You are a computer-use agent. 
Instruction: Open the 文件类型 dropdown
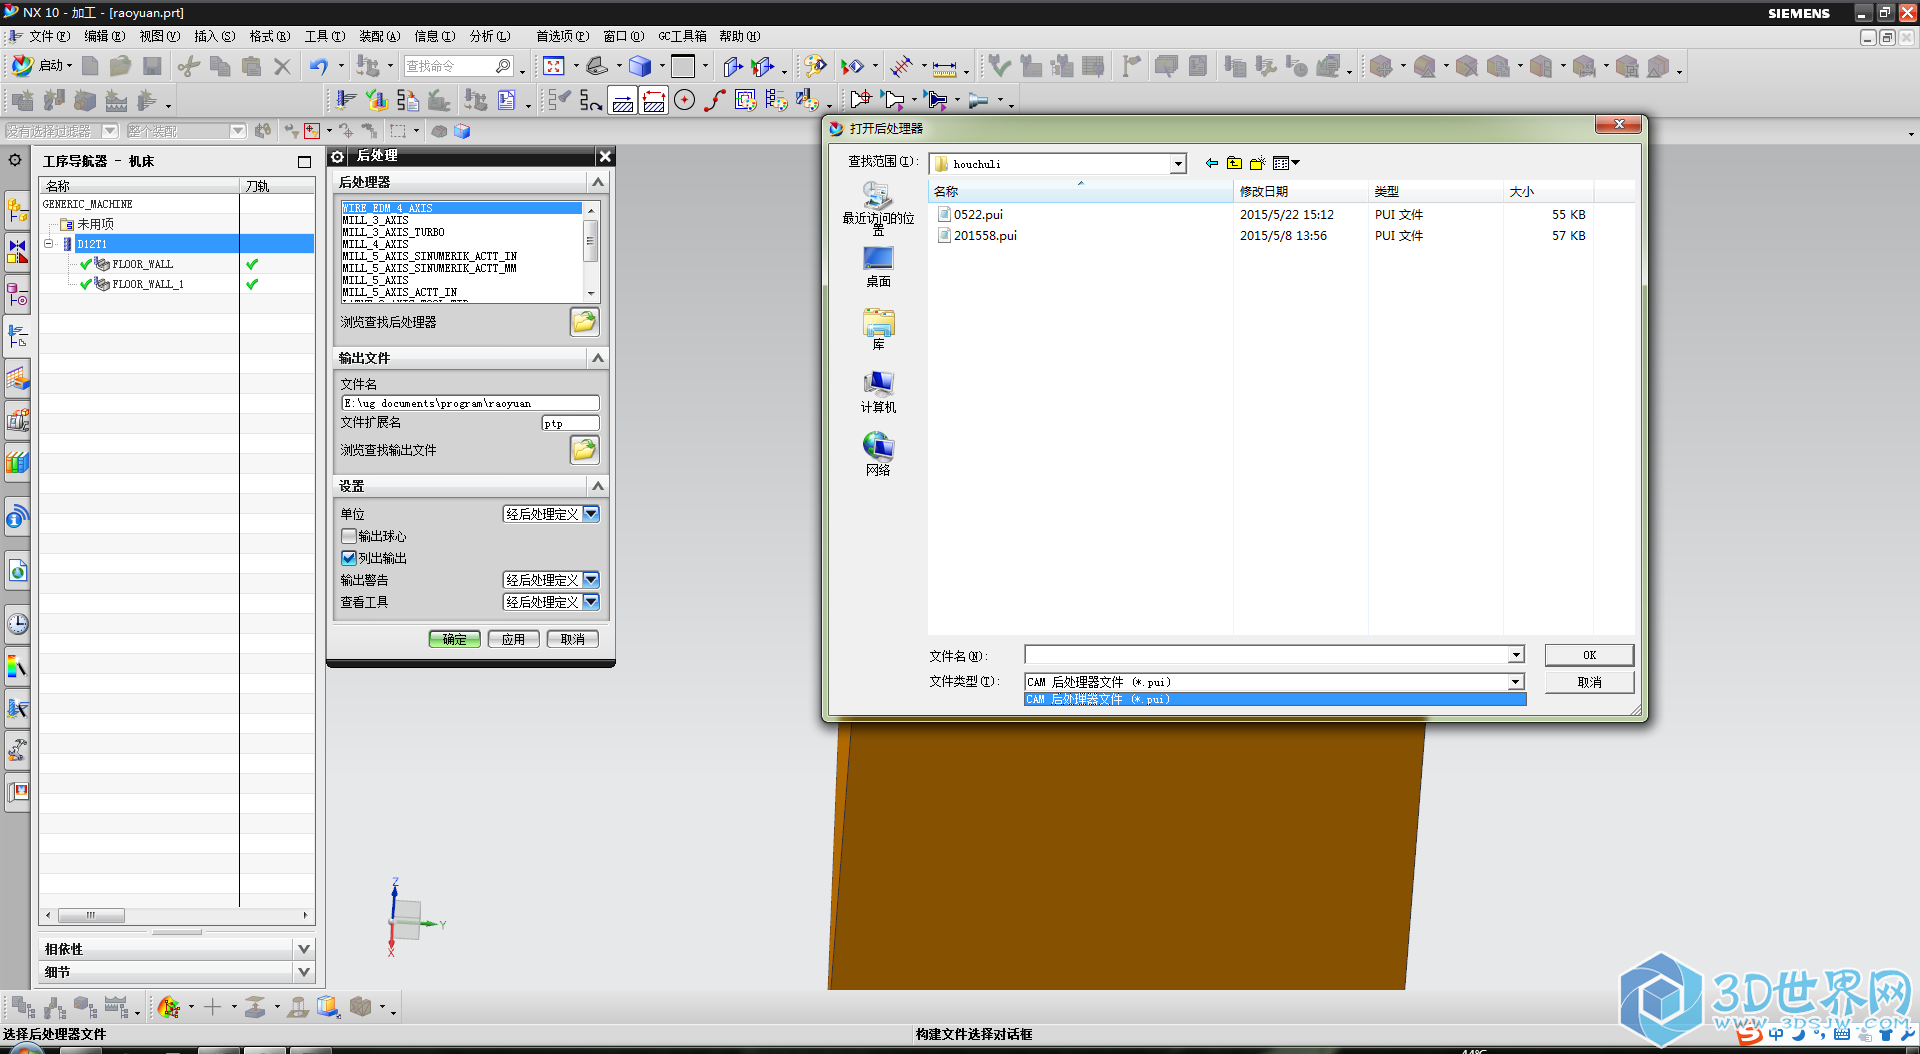tap(1516, 682)
